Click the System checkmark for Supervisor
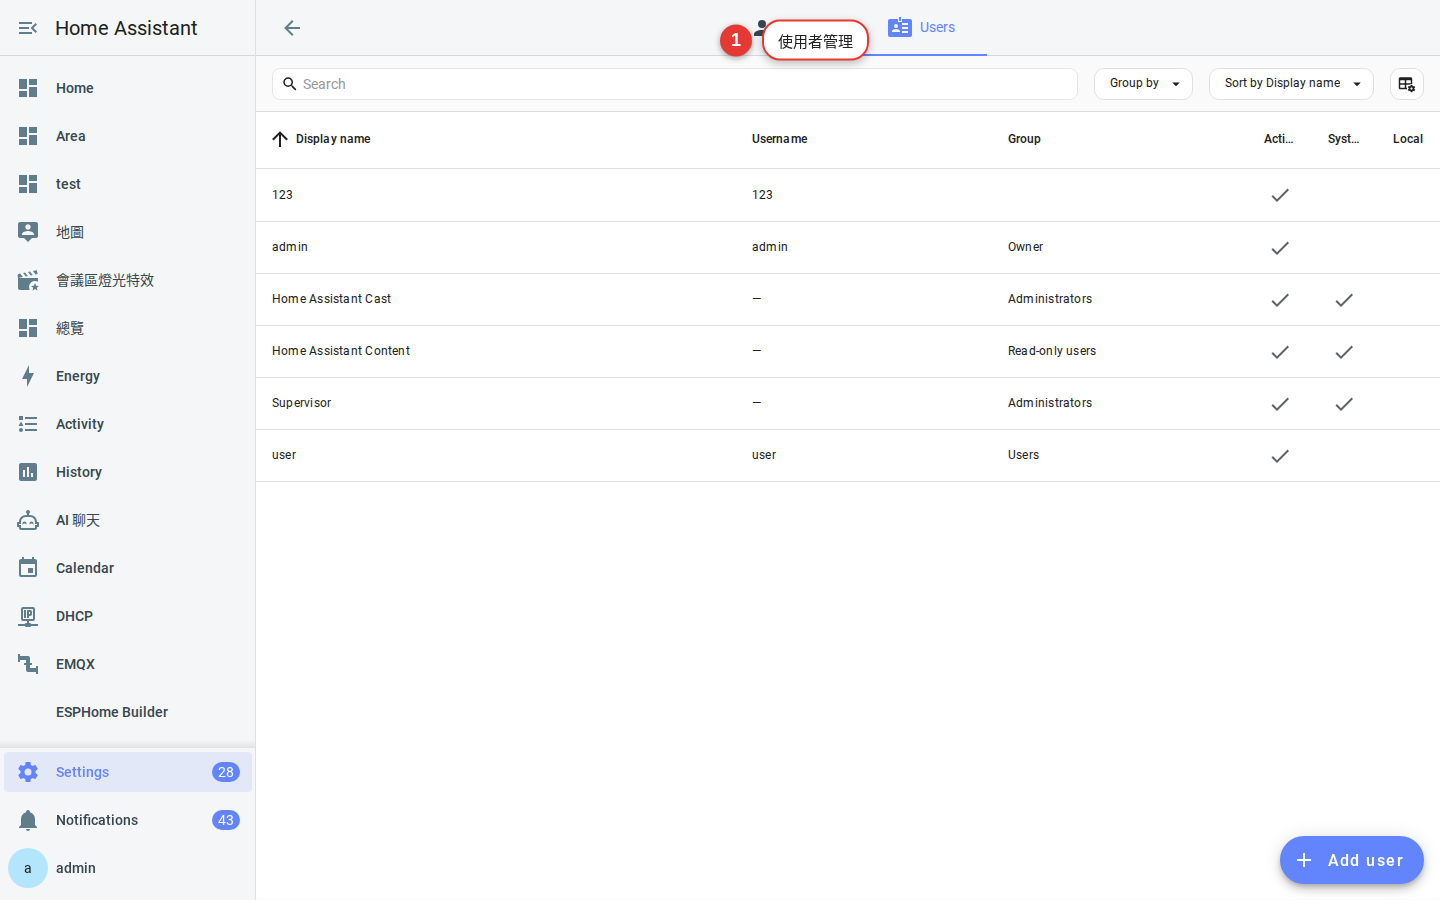This screenshot has width=1440, height=900. [x=1344, y=403]
